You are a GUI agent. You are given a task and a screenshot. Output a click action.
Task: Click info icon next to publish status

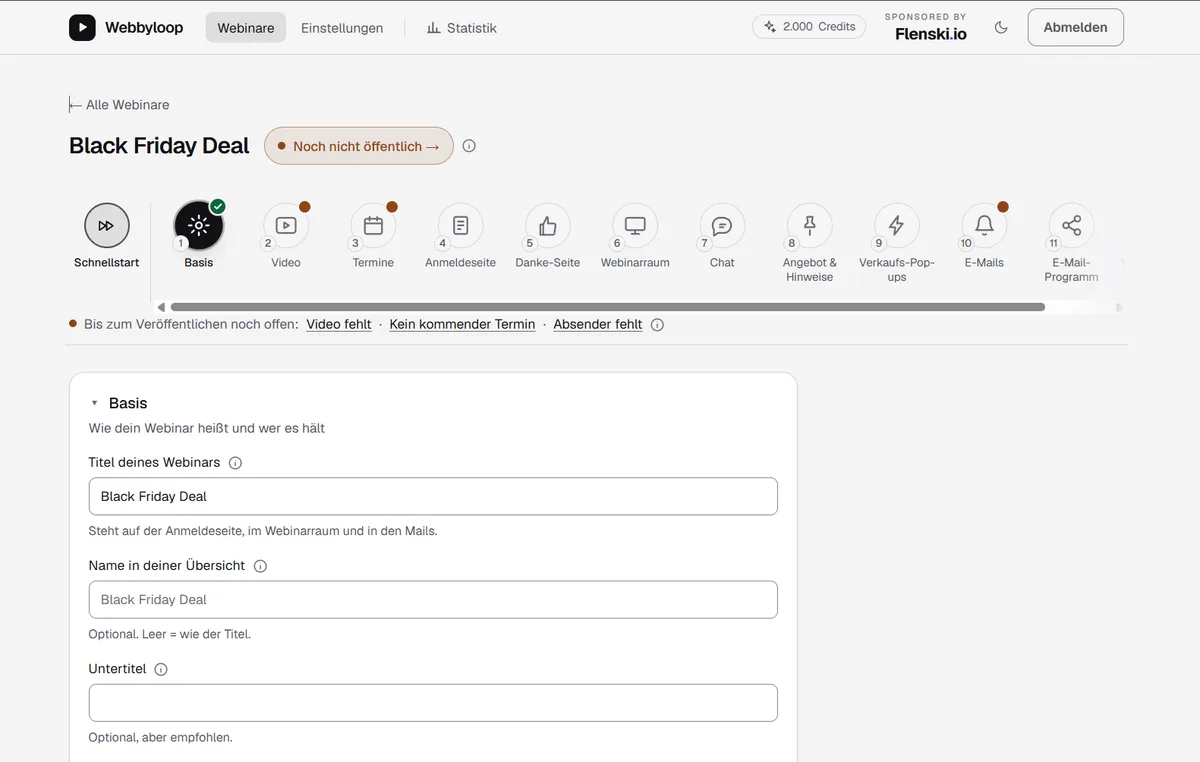point(469,146)
